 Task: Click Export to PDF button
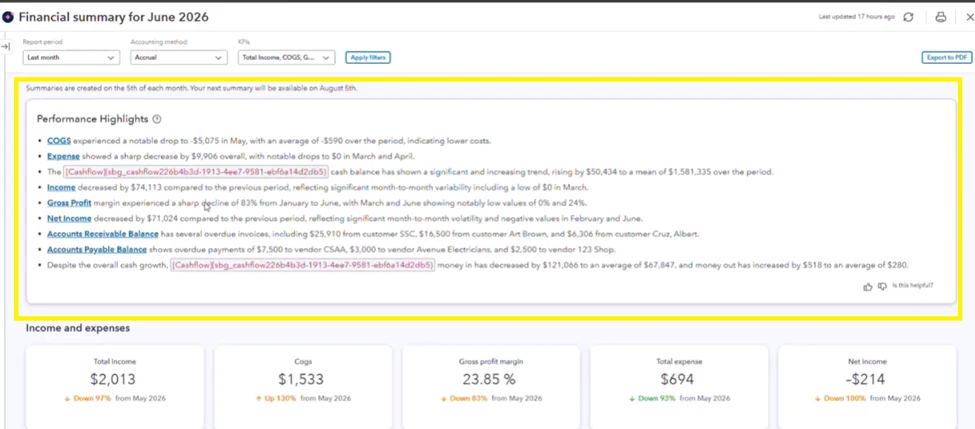[x=946, y=57]
